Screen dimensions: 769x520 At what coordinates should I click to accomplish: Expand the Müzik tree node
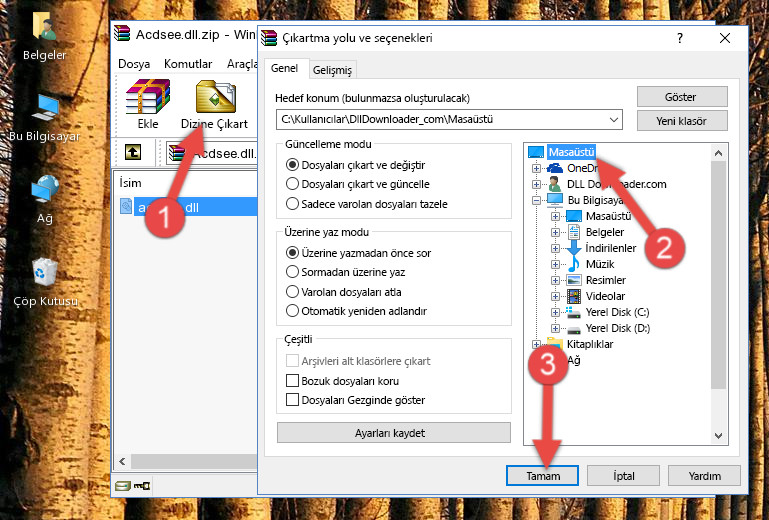(555, 264)
